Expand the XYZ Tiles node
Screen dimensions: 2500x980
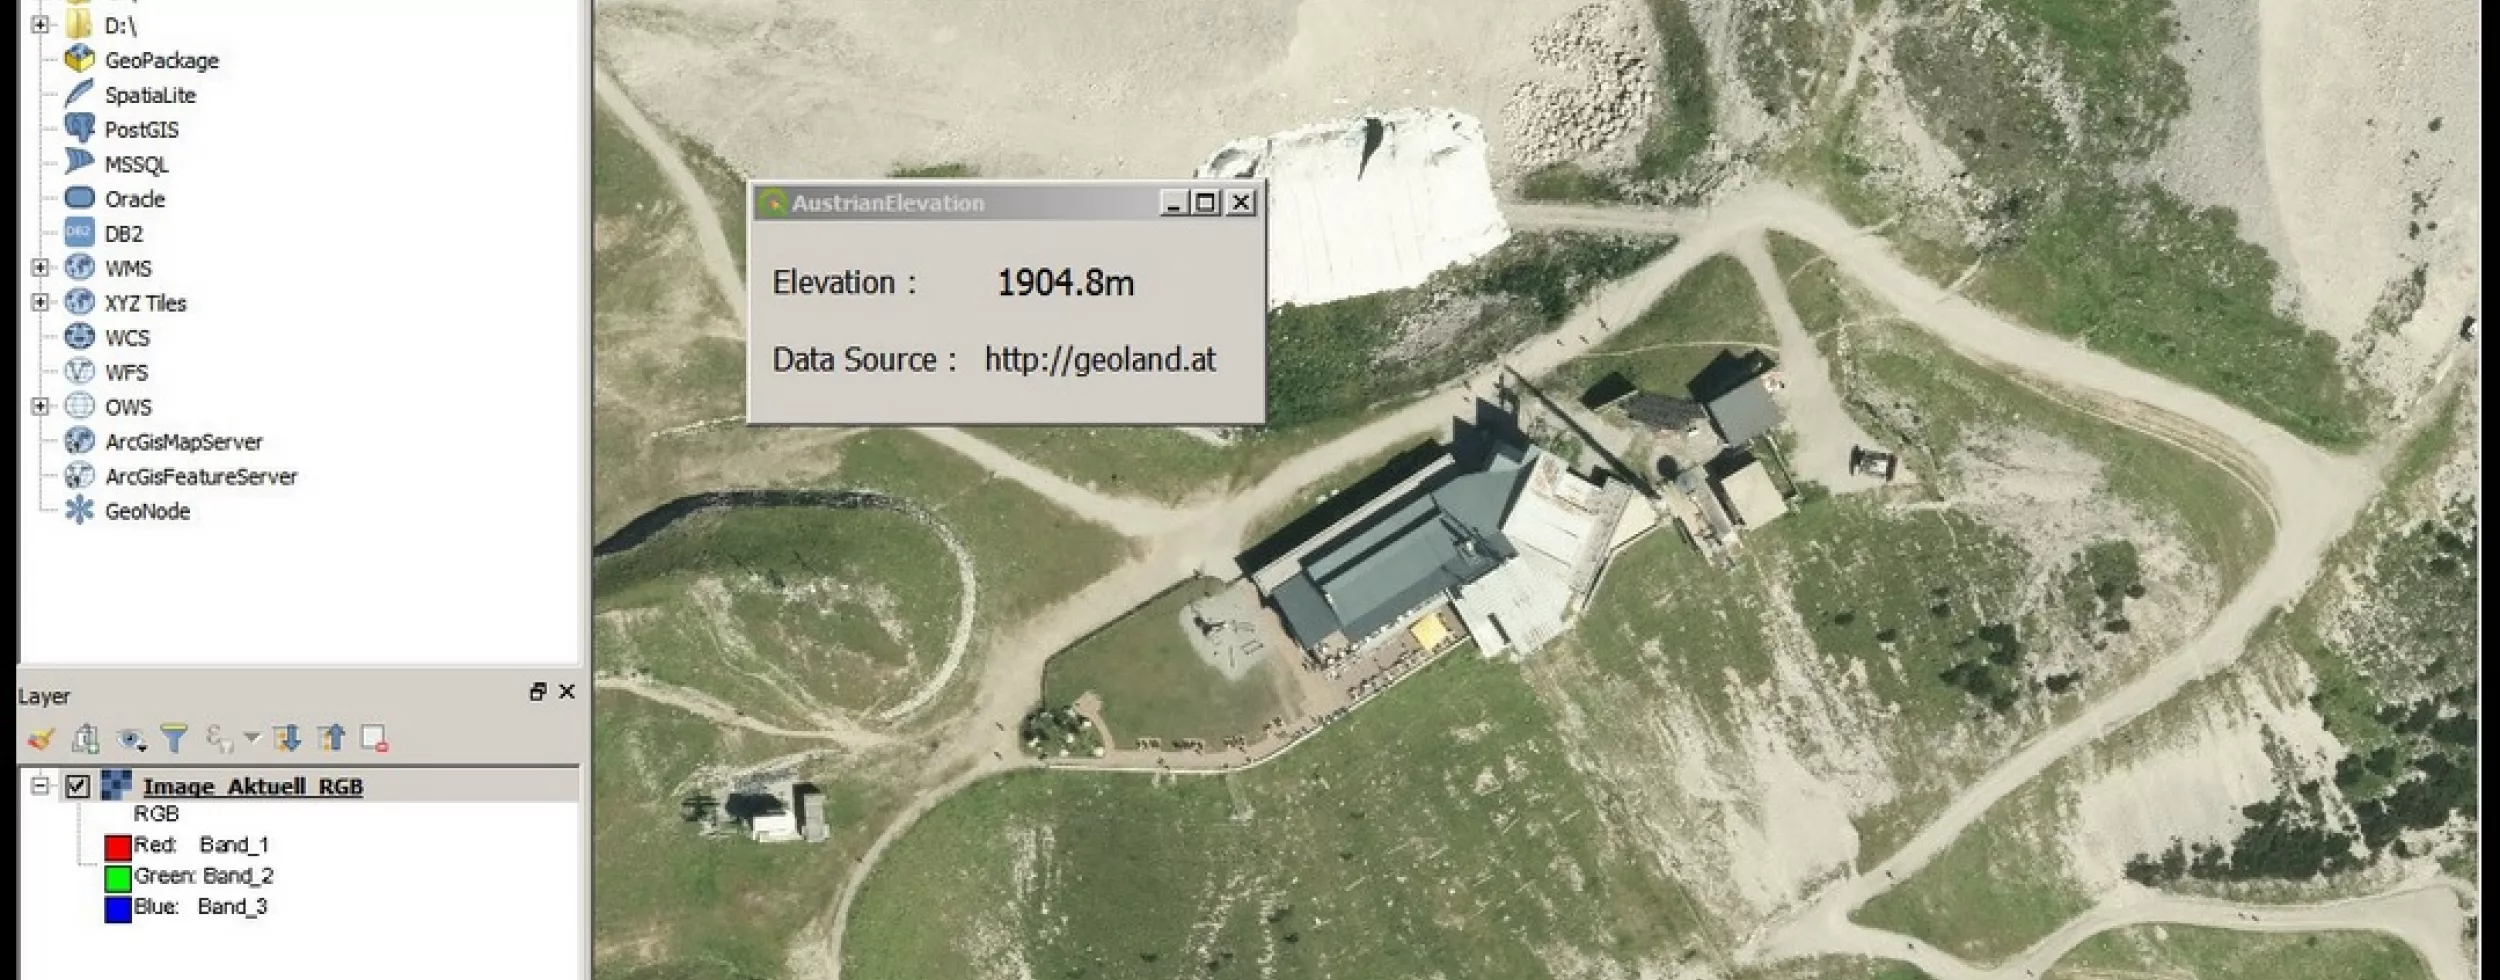click(x=40, y=302)
